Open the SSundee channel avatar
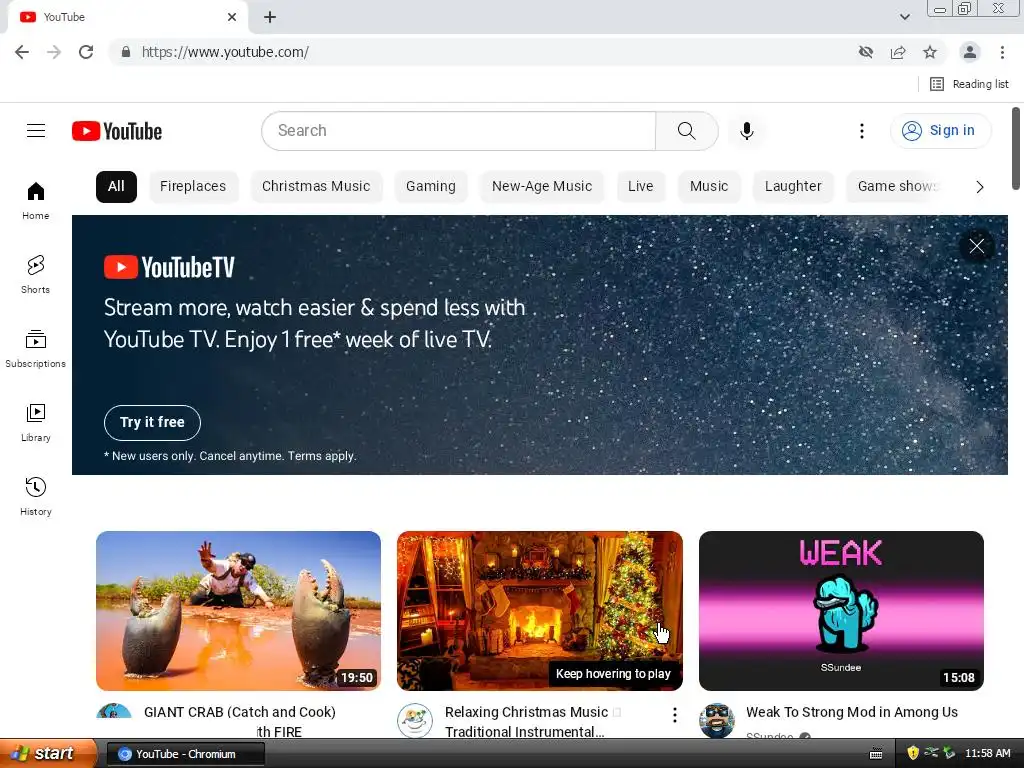The image size is (1024, 768). click(x=716, y=720)
